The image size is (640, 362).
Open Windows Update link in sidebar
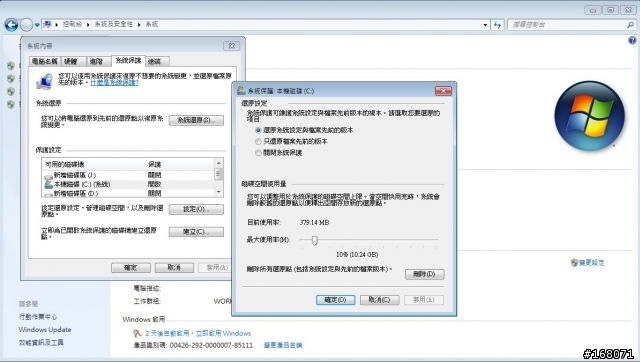pos(45,330)
